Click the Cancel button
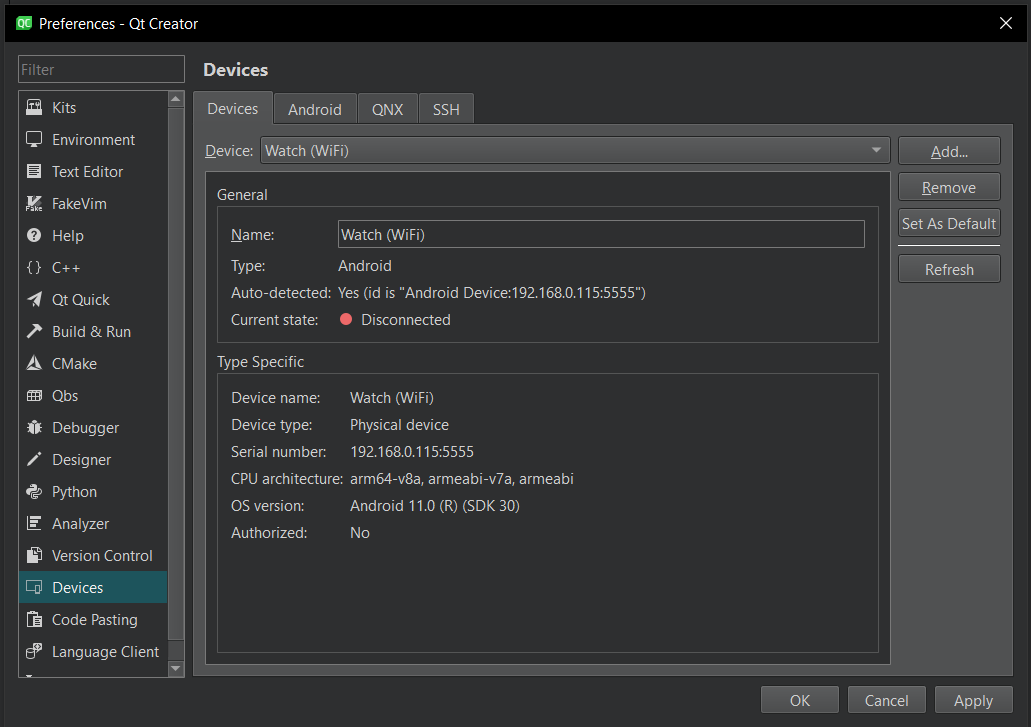This screenshot has height=727, width=1031. point(886,700)
